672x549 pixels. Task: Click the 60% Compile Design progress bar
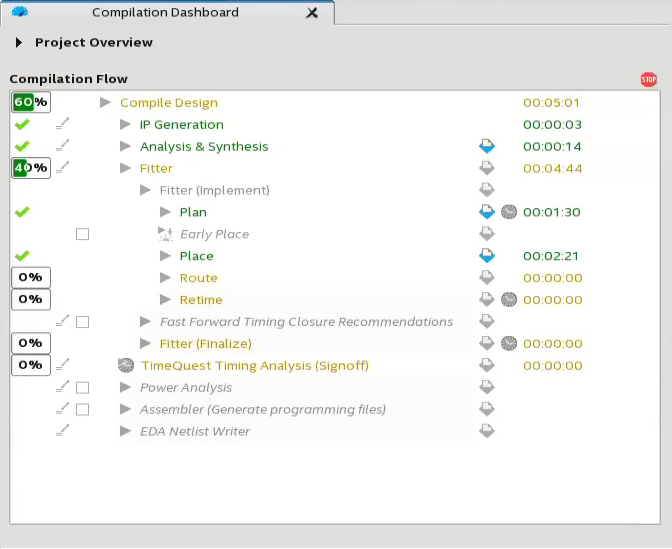click(30, 102)
